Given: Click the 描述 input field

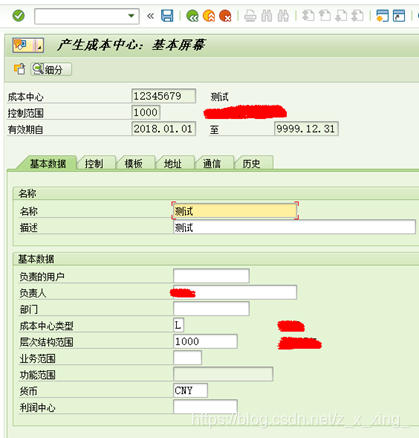Looking at the screenshot, I should click(x=294, y=227).
